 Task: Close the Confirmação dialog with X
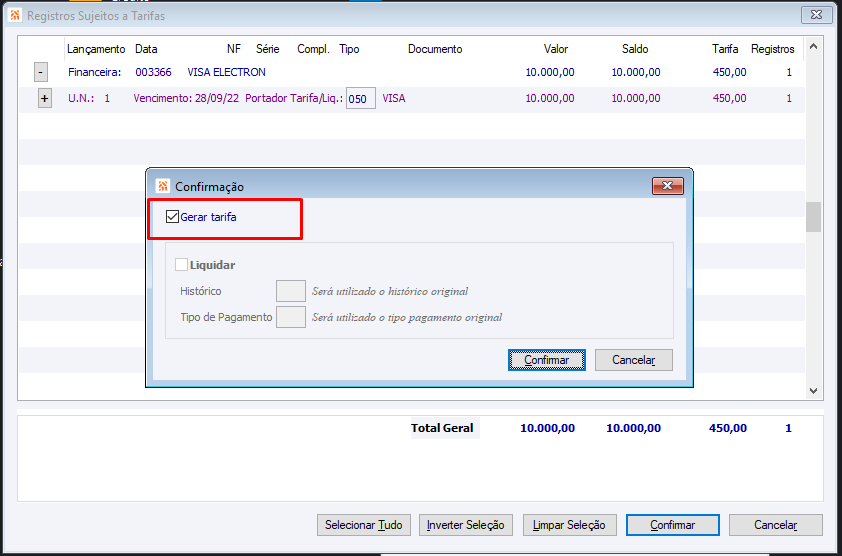click(x=667, y=186)
